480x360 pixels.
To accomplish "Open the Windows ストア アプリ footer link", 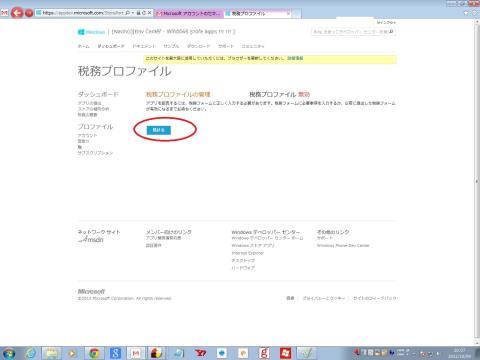I will (x=253, y=245).
